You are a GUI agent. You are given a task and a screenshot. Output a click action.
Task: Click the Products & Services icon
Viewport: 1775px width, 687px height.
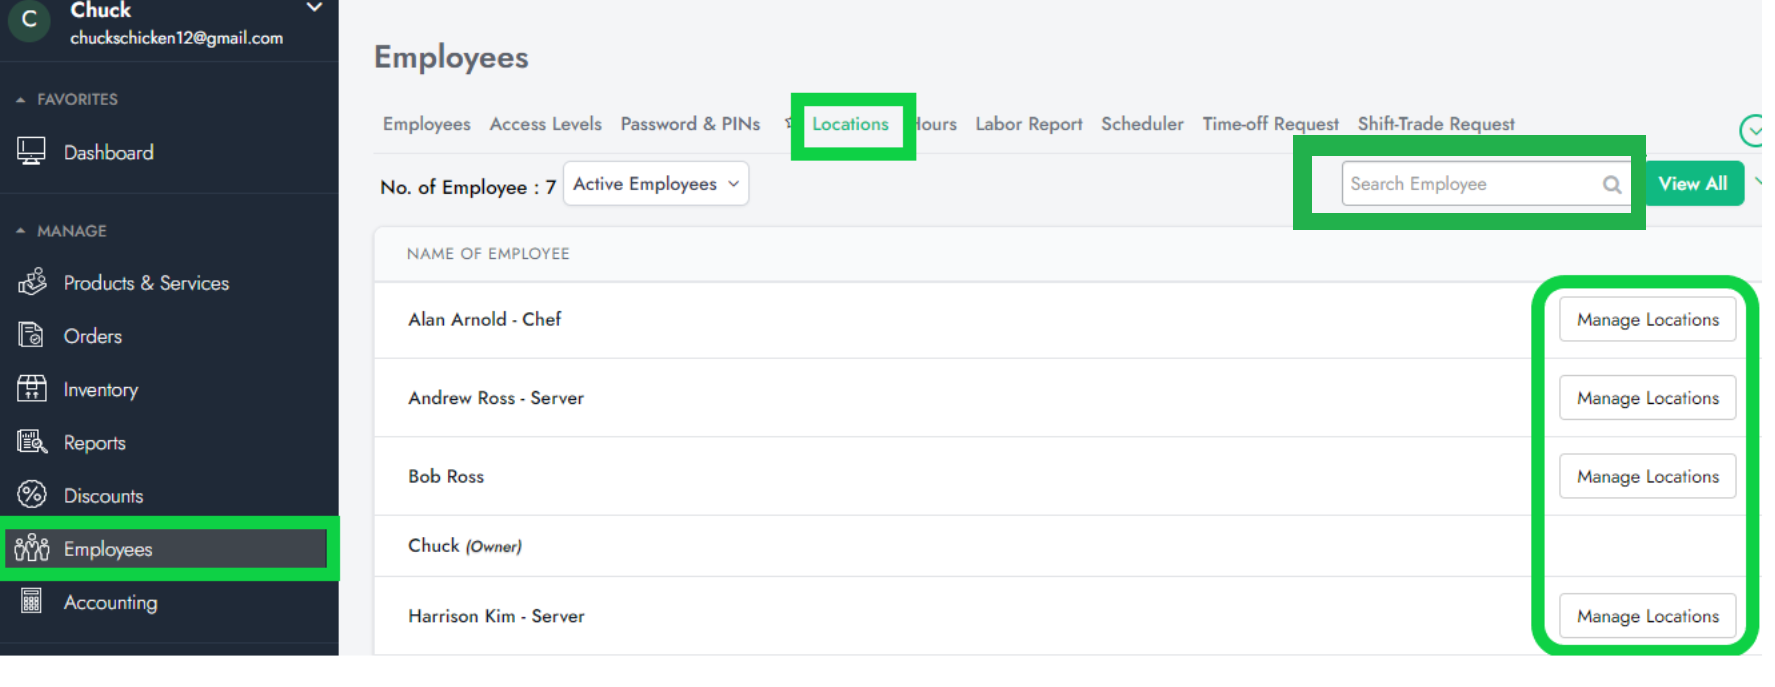click(32, 283)
